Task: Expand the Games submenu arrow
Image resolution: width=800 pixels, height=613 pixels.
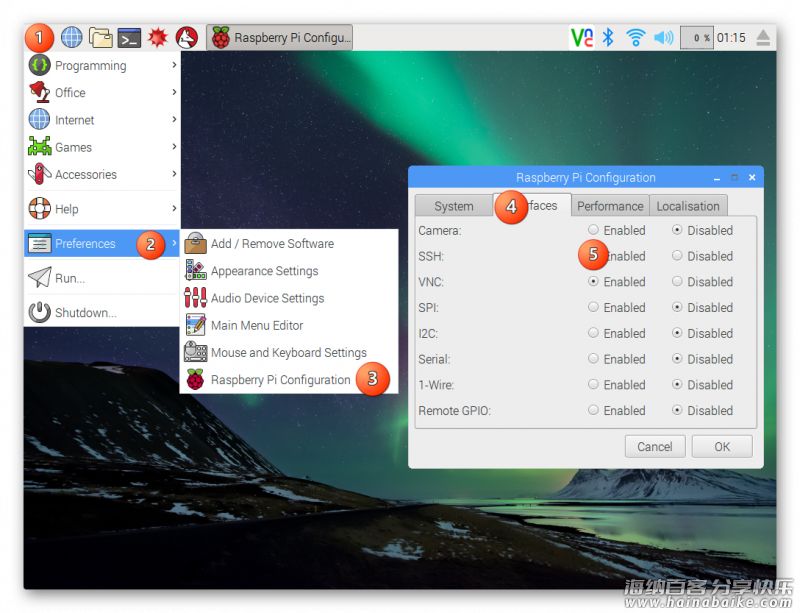Action: click(x=174, y=146)
